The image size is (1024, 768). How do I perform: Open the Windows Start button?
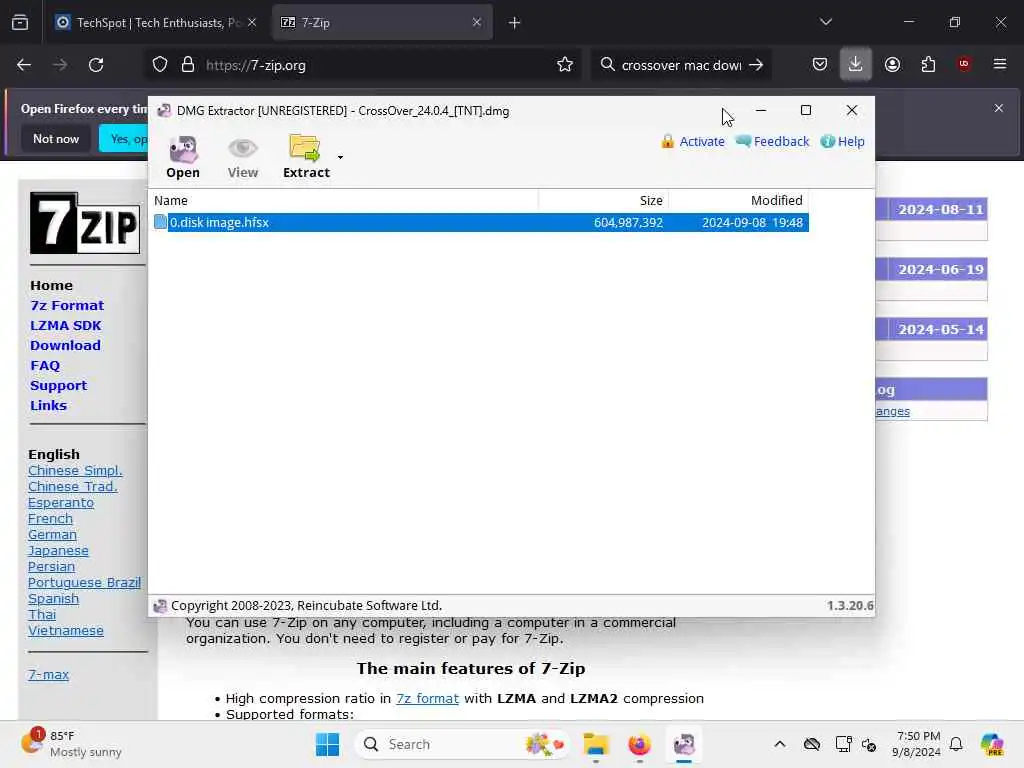[327, 744]
